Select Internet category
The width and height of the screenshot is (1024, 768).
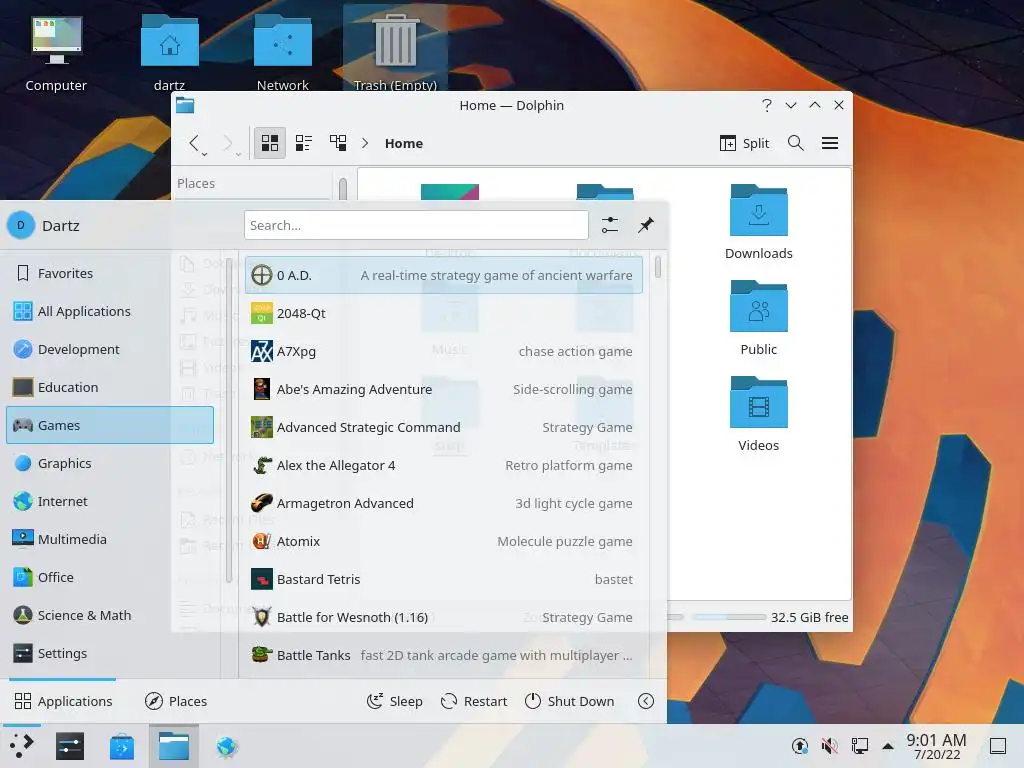[x=110, y=501]
